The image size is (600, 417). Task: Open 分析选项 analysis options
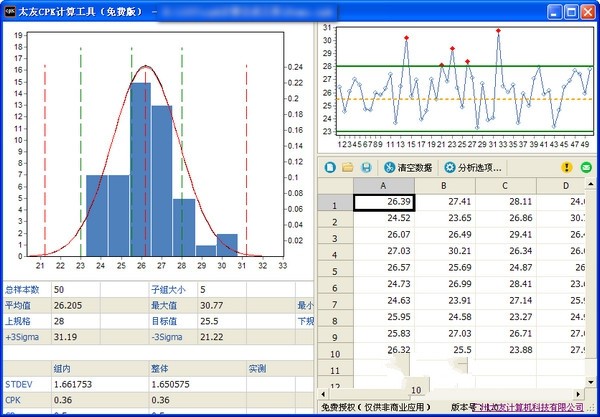473,168
